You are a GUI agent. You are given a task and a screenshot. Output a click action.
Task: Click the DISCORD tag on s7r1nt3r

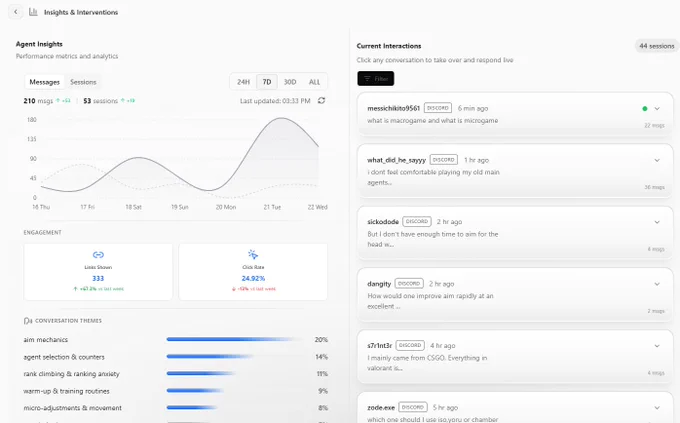point(410,345)
